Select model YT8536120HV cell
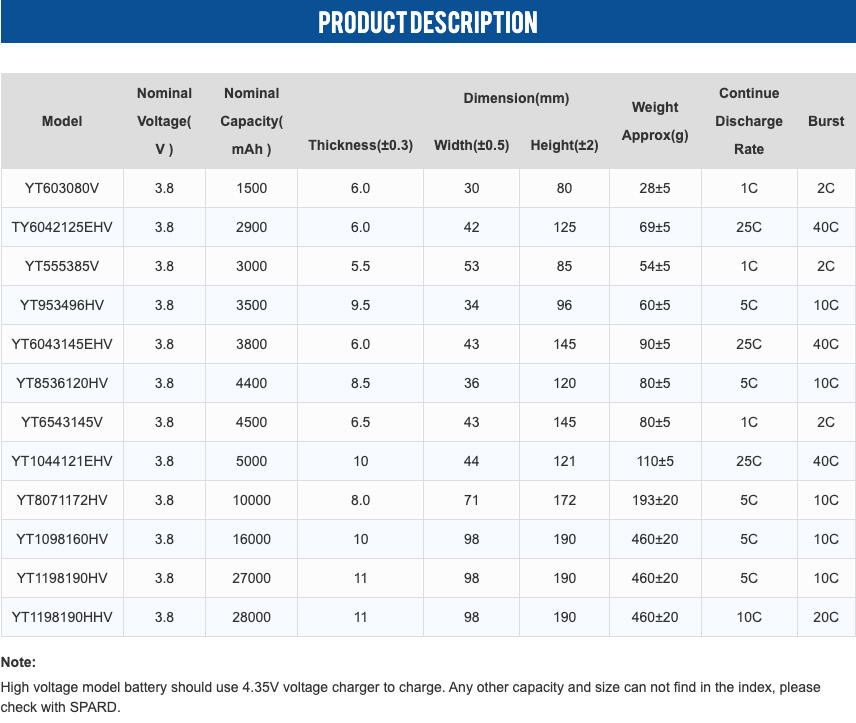Viewport: 856px width, 723px height. point(62,383)
